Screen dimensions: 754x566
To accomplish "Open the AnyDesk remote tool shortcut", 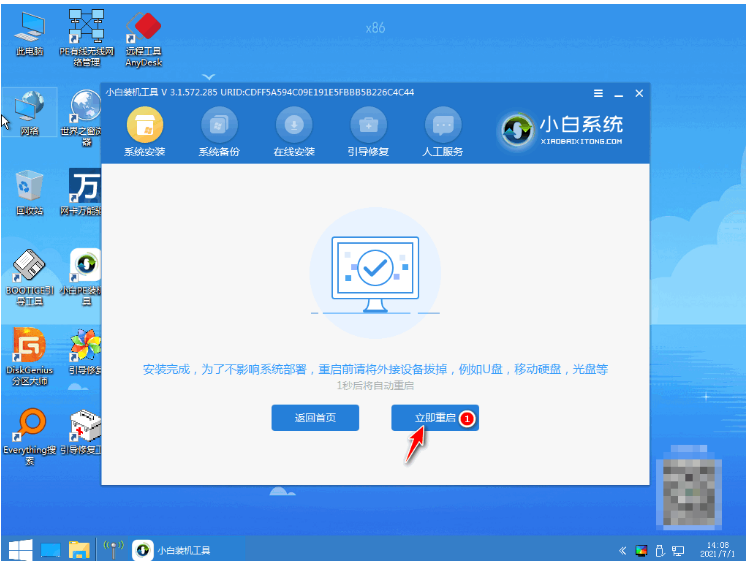I will tap(147, 30).
